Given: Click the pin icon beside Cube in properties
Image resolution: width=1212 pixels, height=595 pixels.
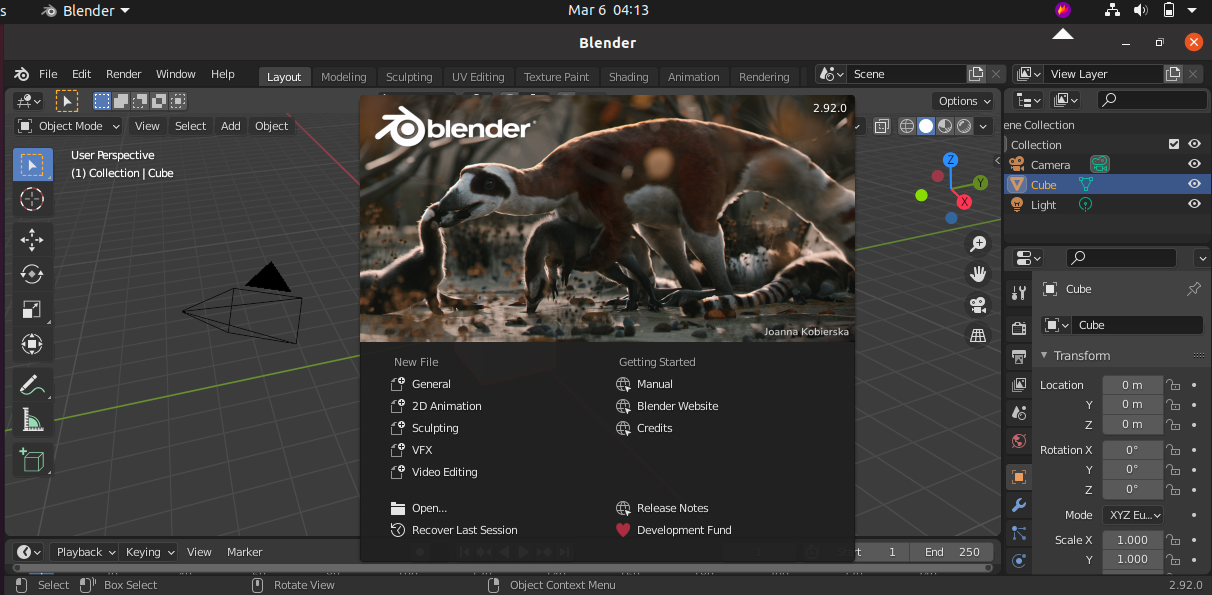Looking at the screenshot, I should [1193, 289].
